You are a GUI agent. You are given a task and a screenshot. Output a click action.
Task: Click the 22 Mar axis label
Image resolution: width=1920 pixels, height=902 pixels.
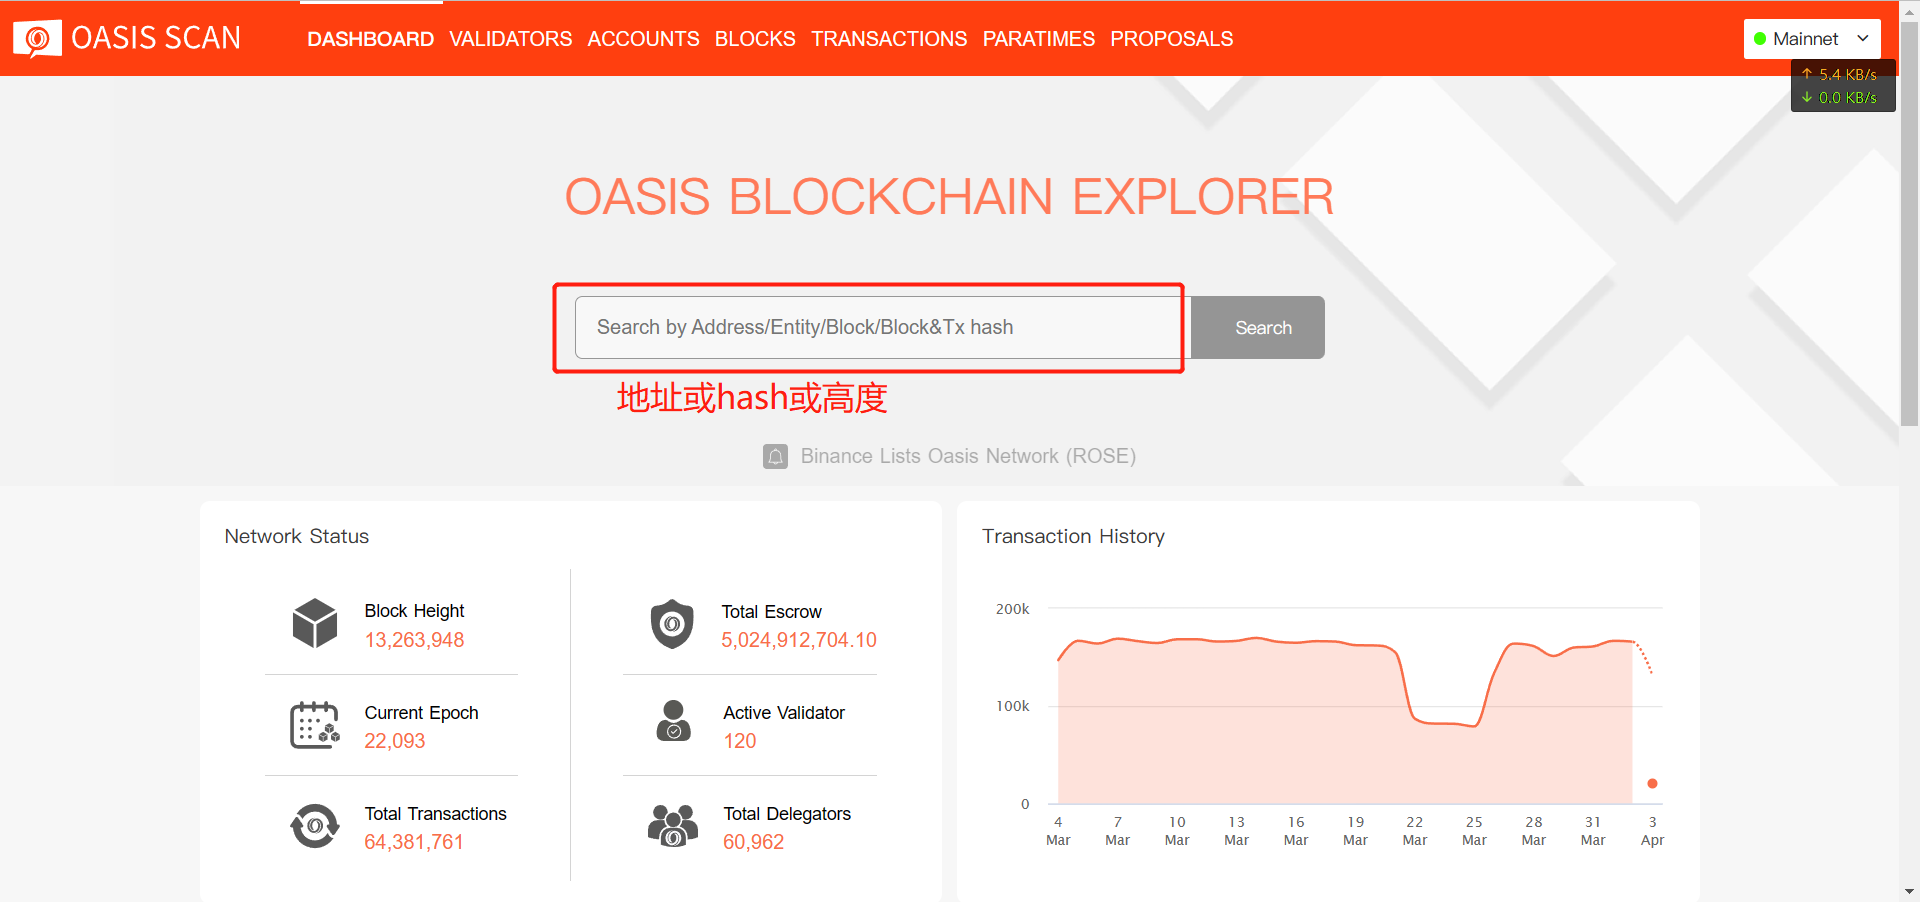coord(1415,831)
